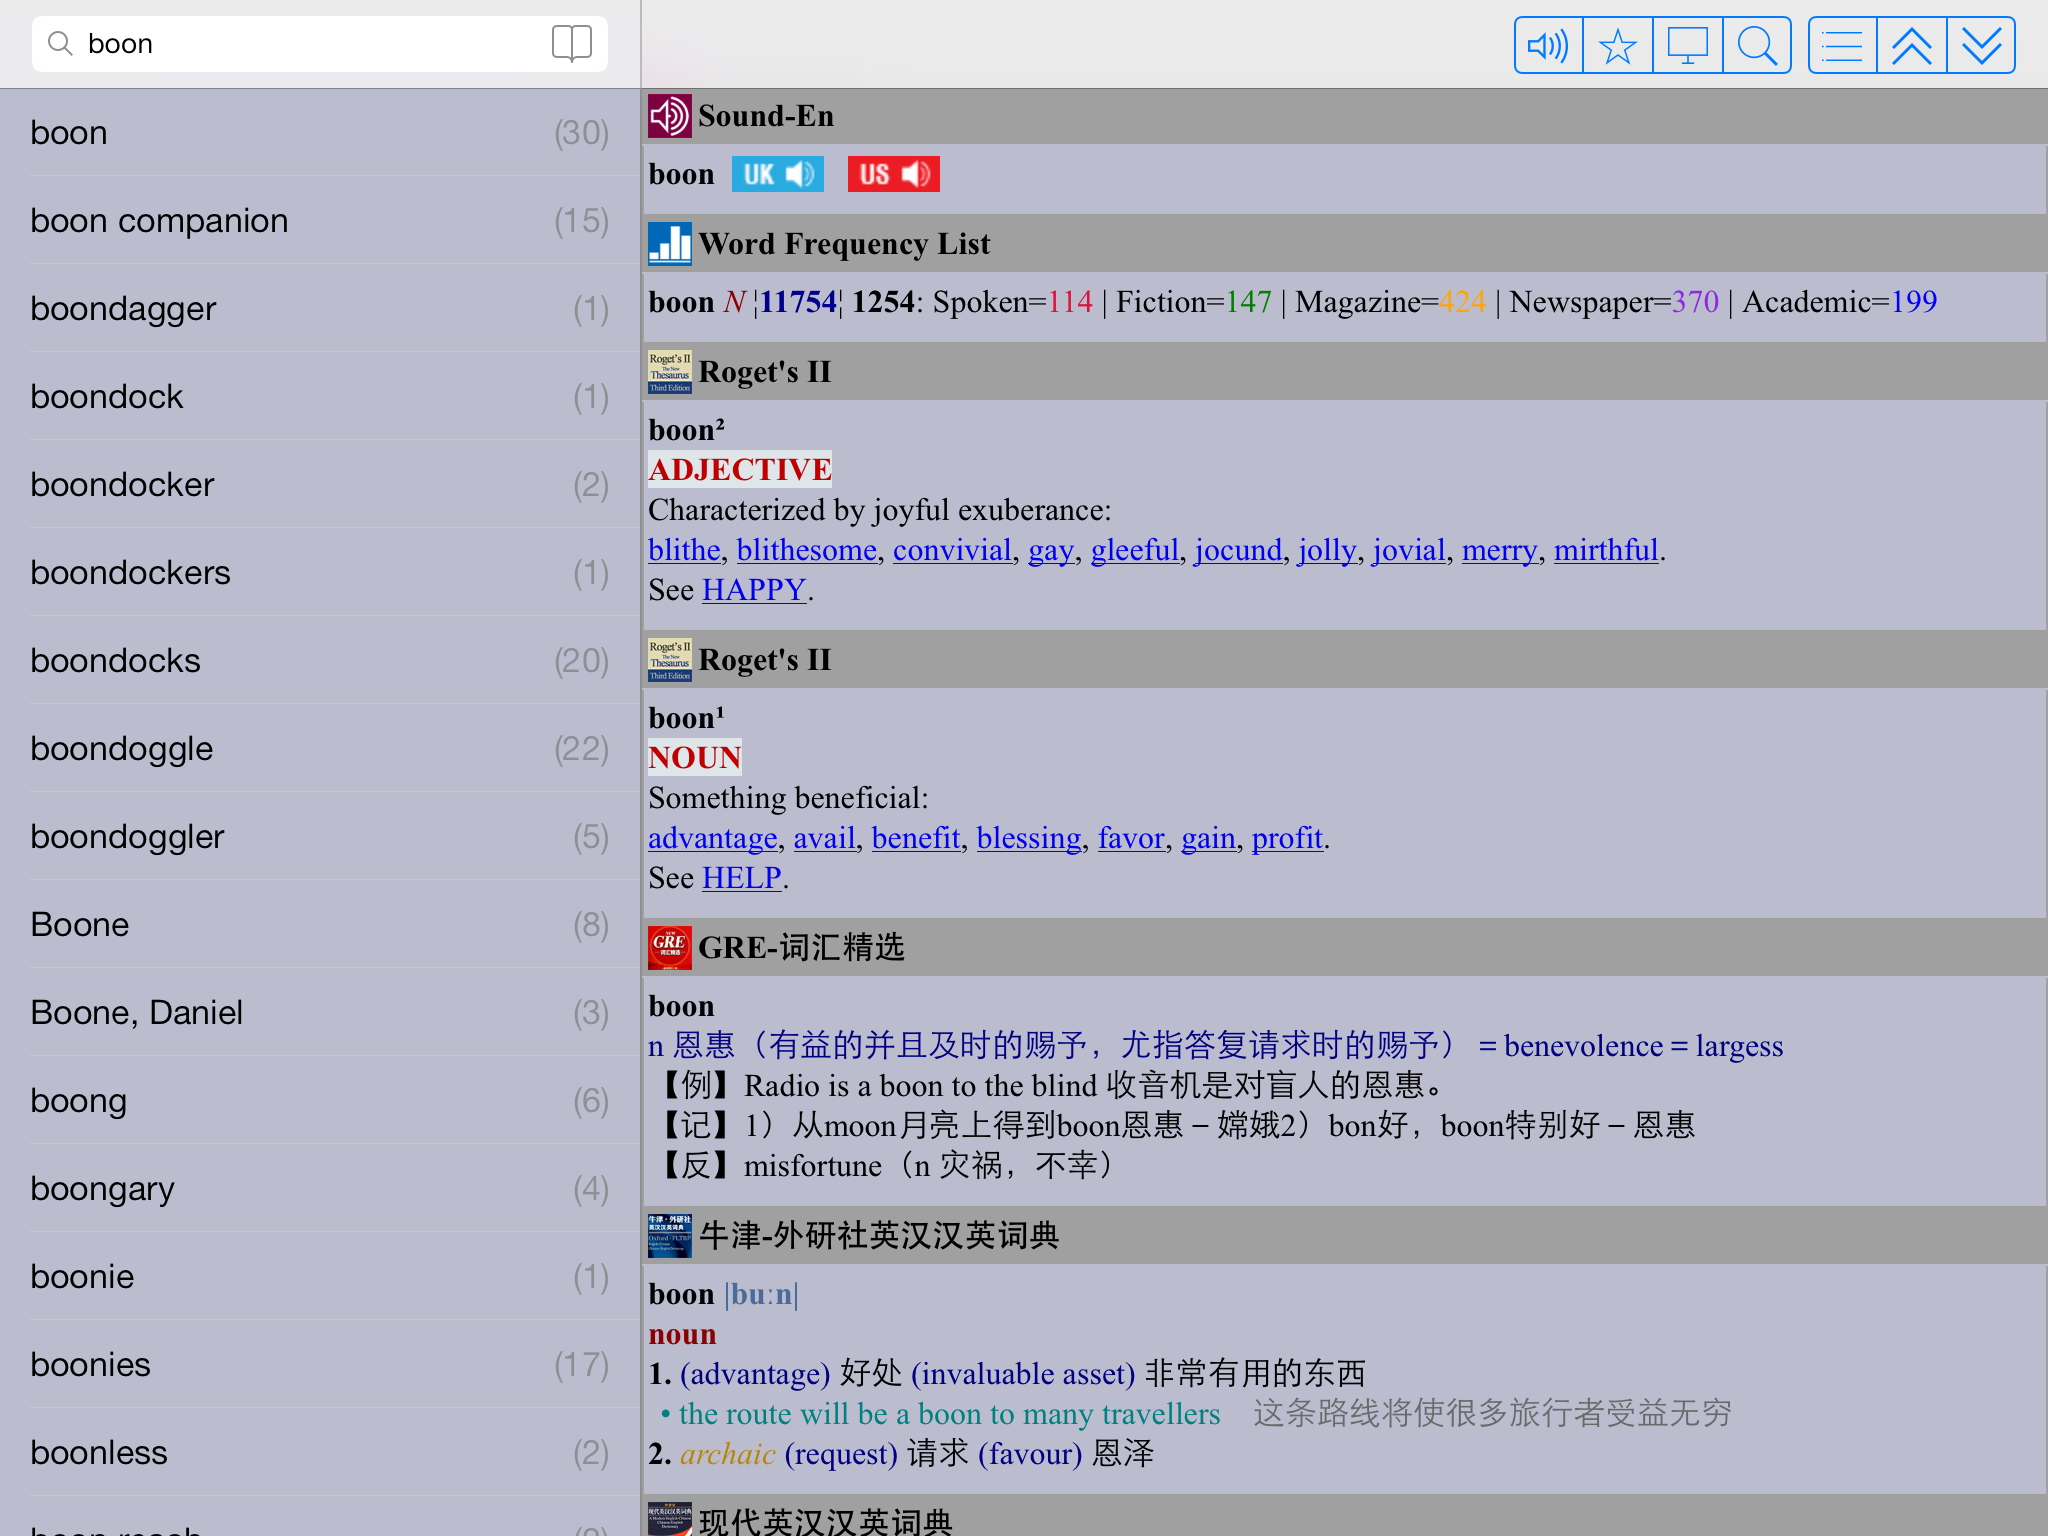Follow the 'merry' synonym link
Viewport: 2048px width, 1536px height.
coord(1499,550)
